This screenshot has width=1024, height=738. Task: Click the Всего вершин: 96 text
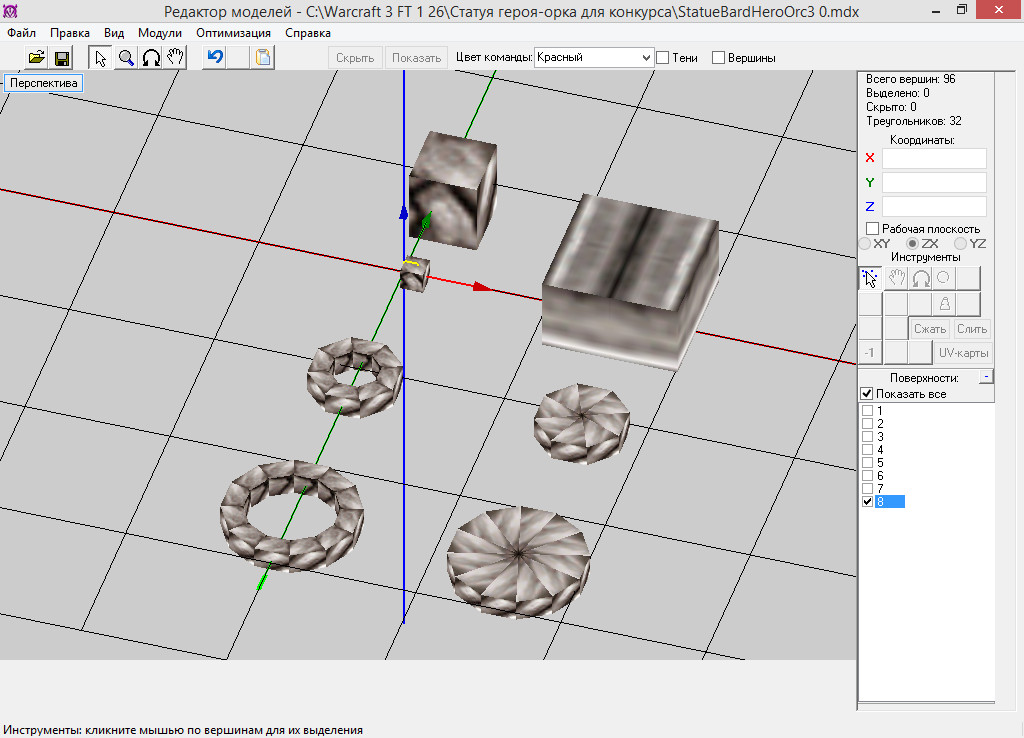[910, 79]
